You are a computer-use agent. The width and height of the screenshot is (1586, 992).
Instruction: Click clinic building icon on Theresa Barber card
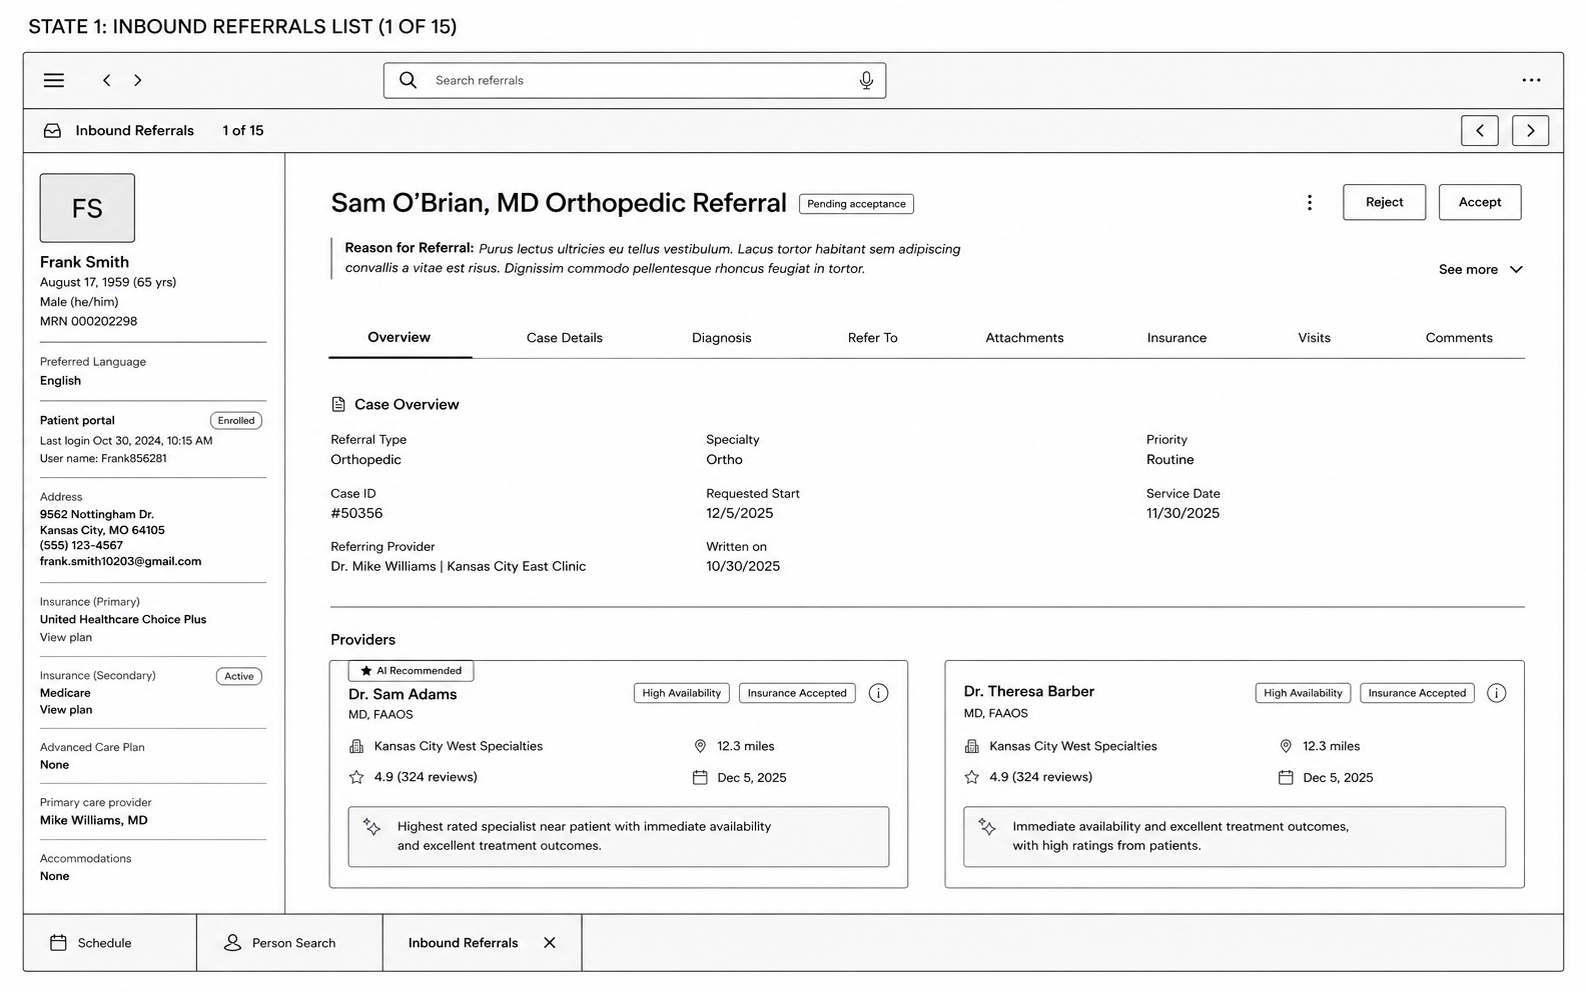click(971, 746)
